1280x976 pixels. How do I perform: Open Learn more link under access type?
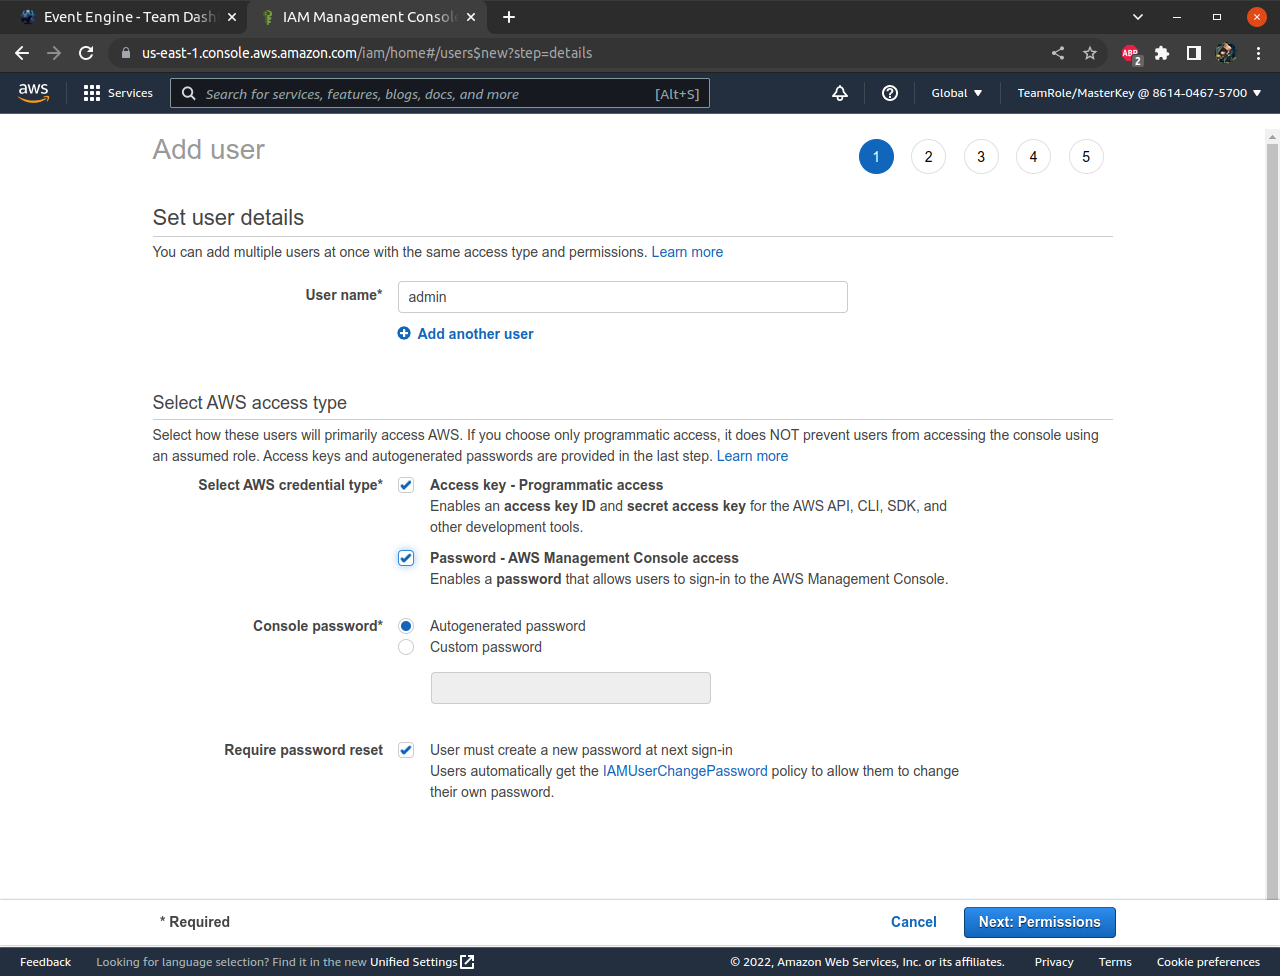click(x=752, y=456)
